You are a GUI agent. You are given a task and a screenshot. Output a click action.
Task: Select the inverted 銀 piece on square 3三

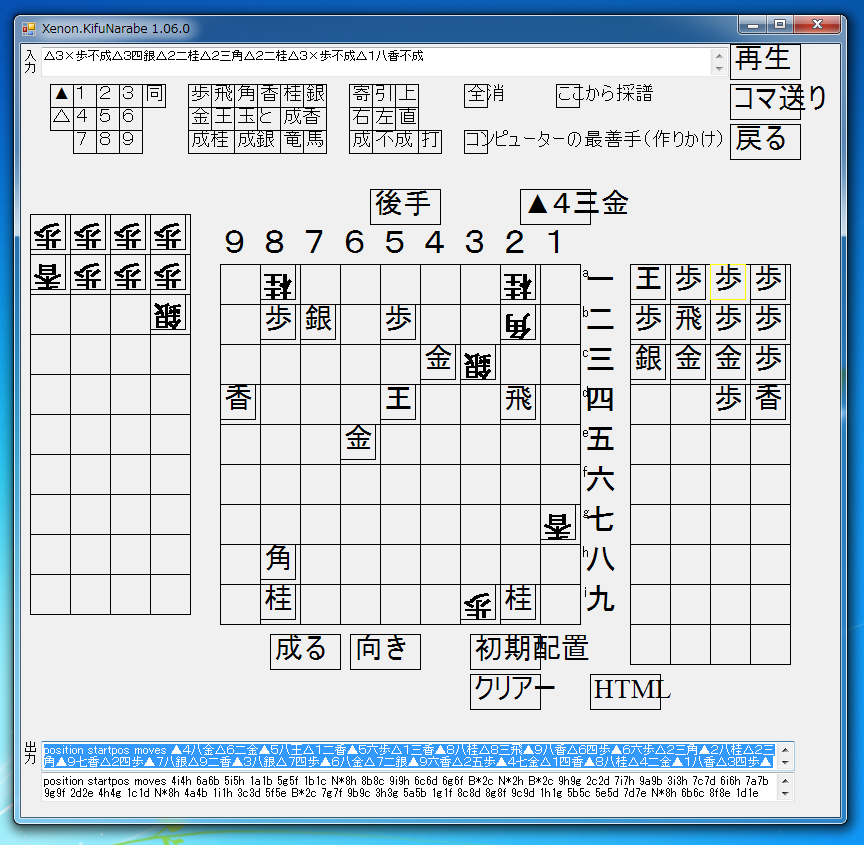[x=478, y=363]
